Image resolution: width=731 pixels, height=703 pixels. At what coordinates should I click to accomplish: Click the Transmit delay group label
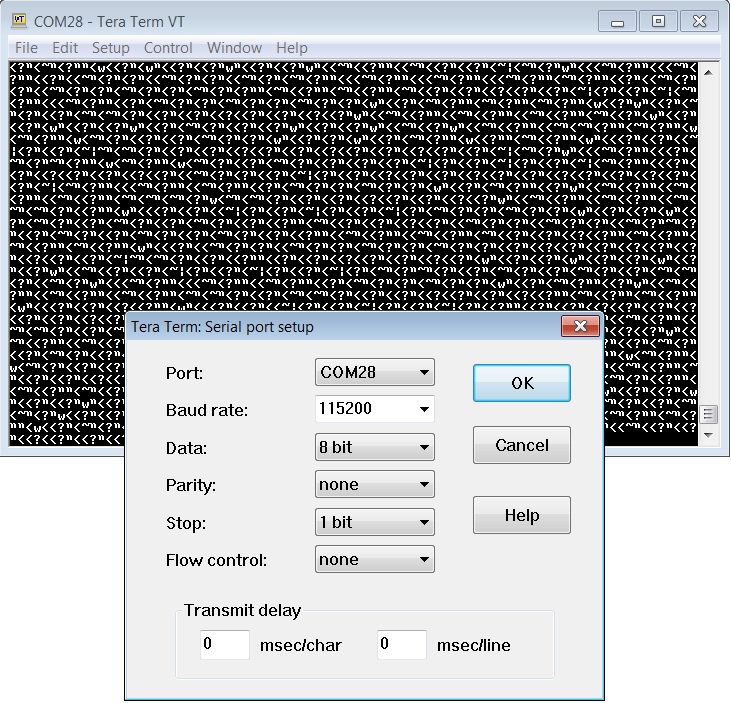pyautogui.click(x=242, y=610)
